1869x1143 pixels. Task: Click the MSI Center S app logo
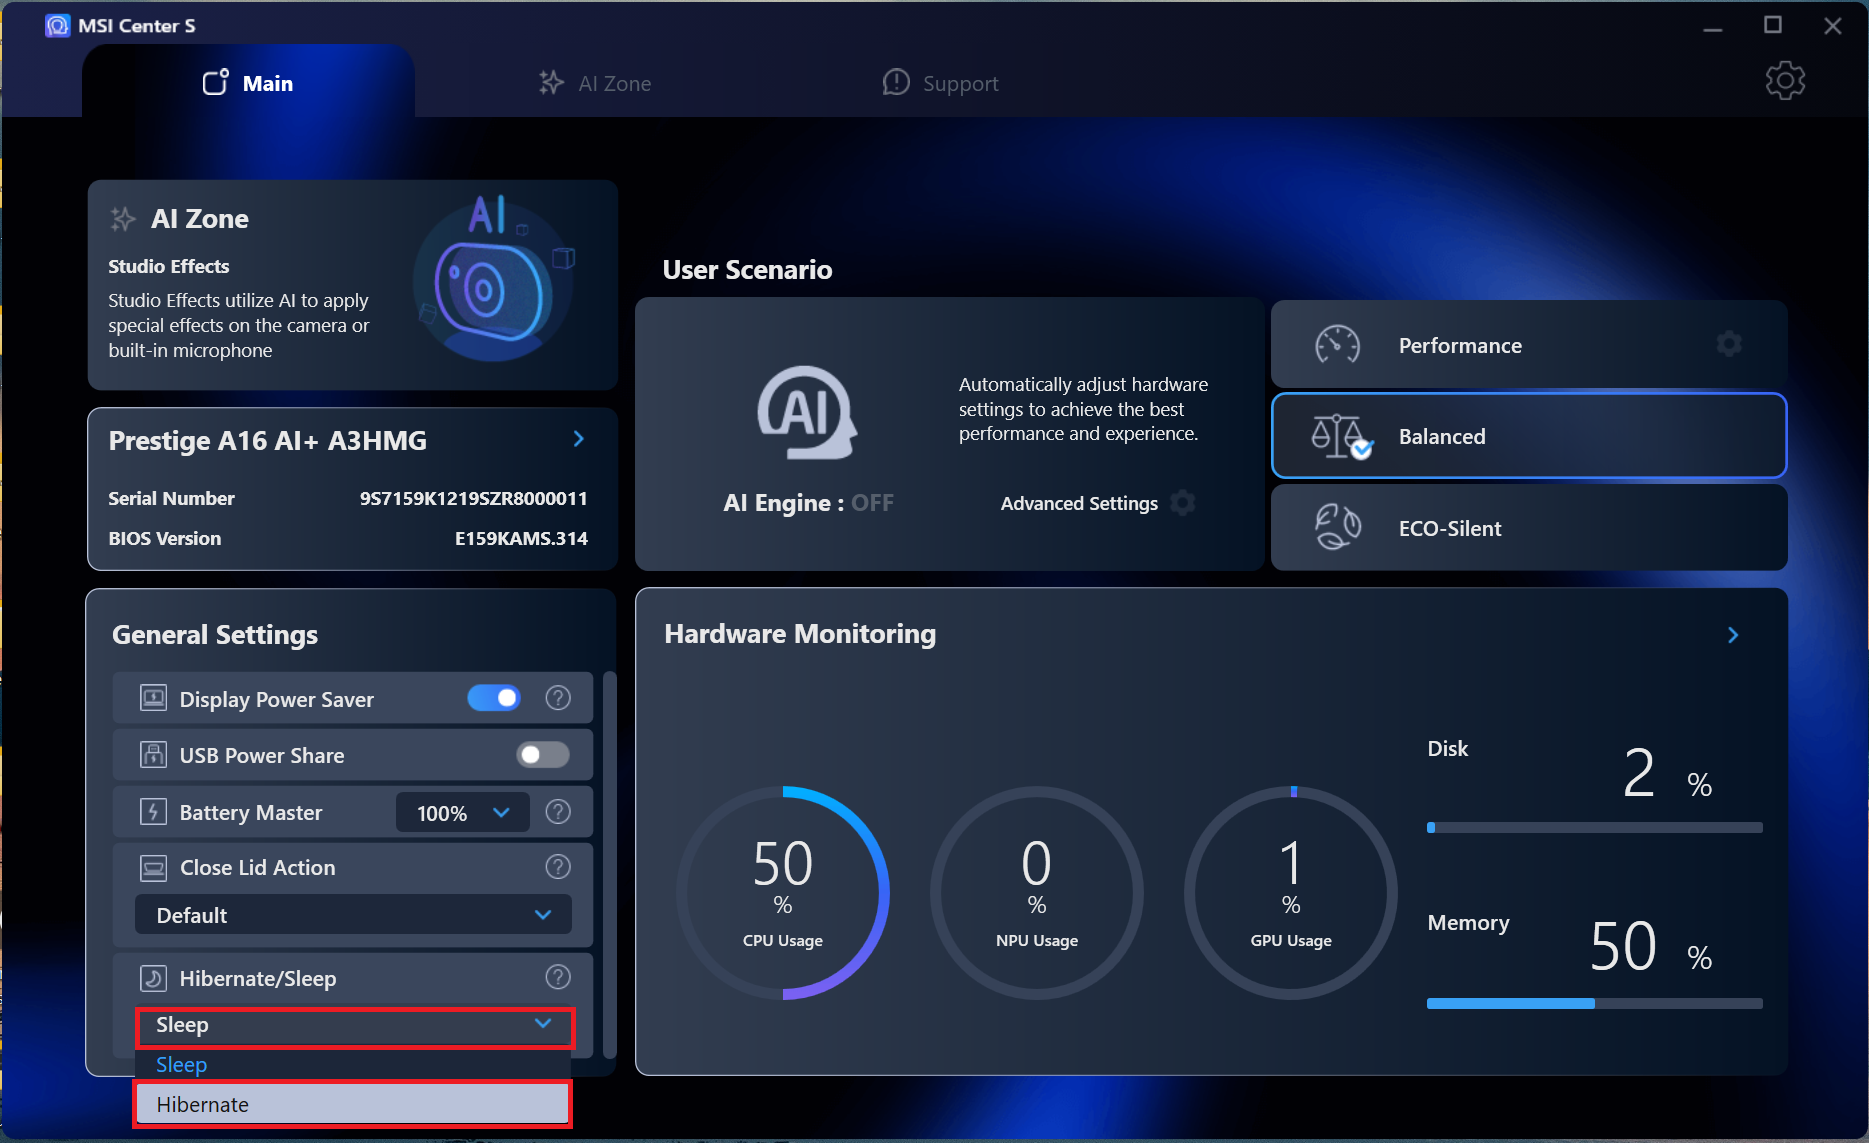pos(57,25)
